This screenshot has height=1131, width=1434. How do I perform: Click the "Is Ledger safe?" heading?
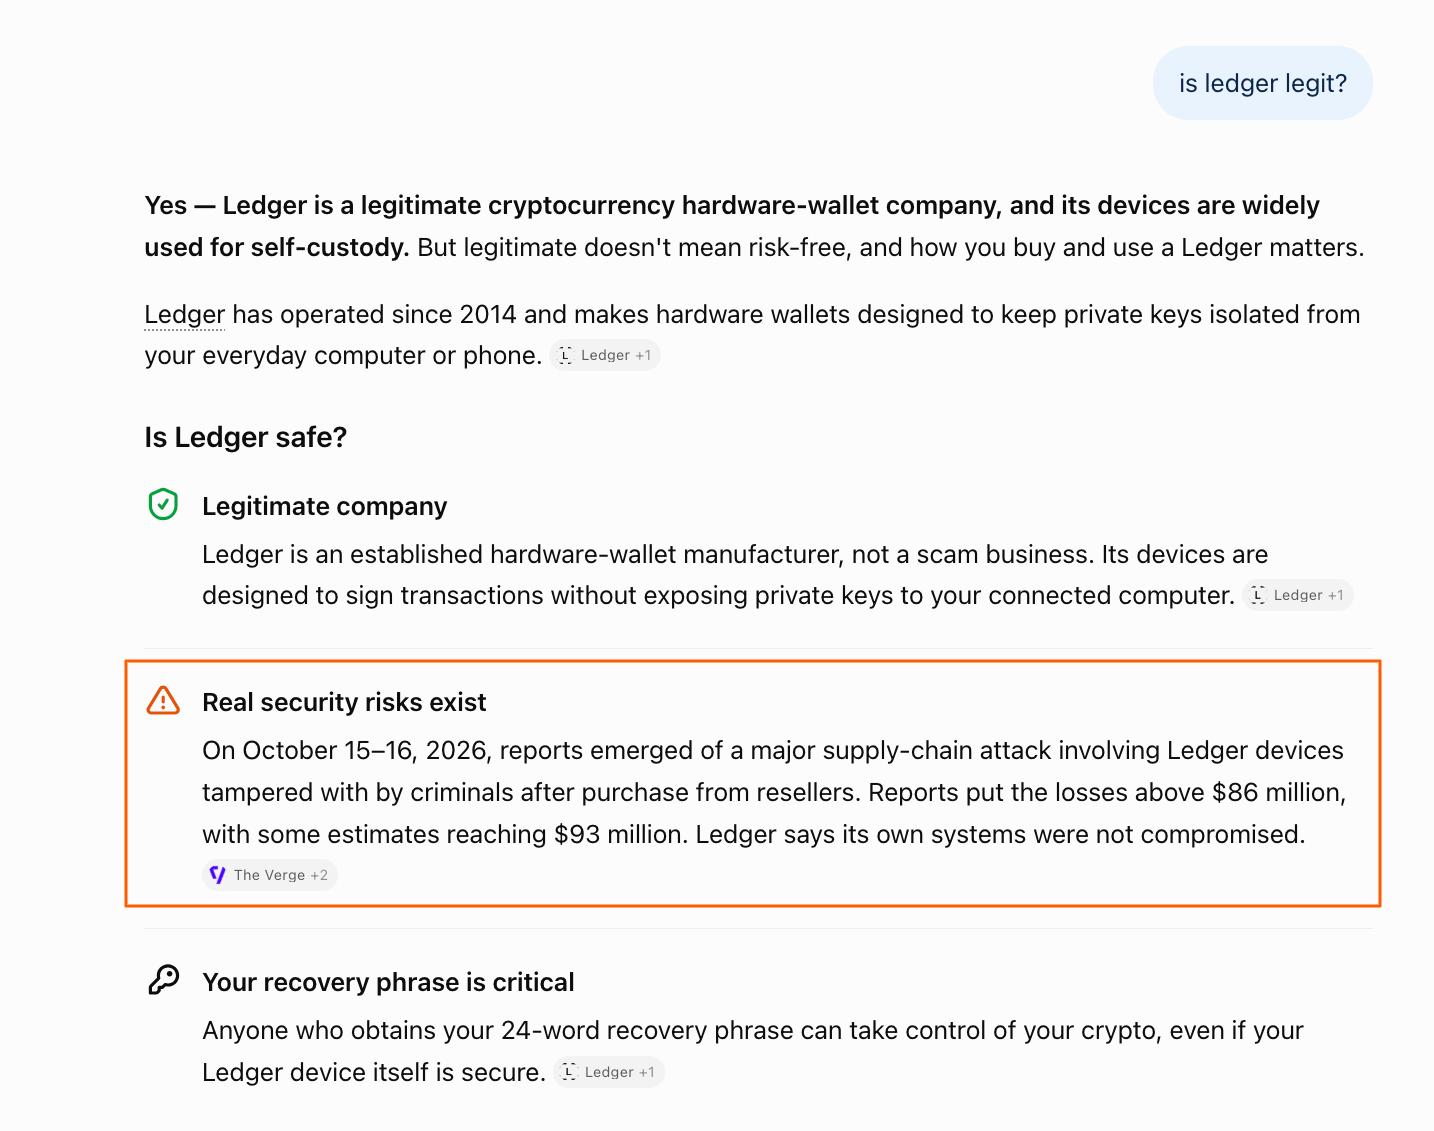click(x=246, y=437)
